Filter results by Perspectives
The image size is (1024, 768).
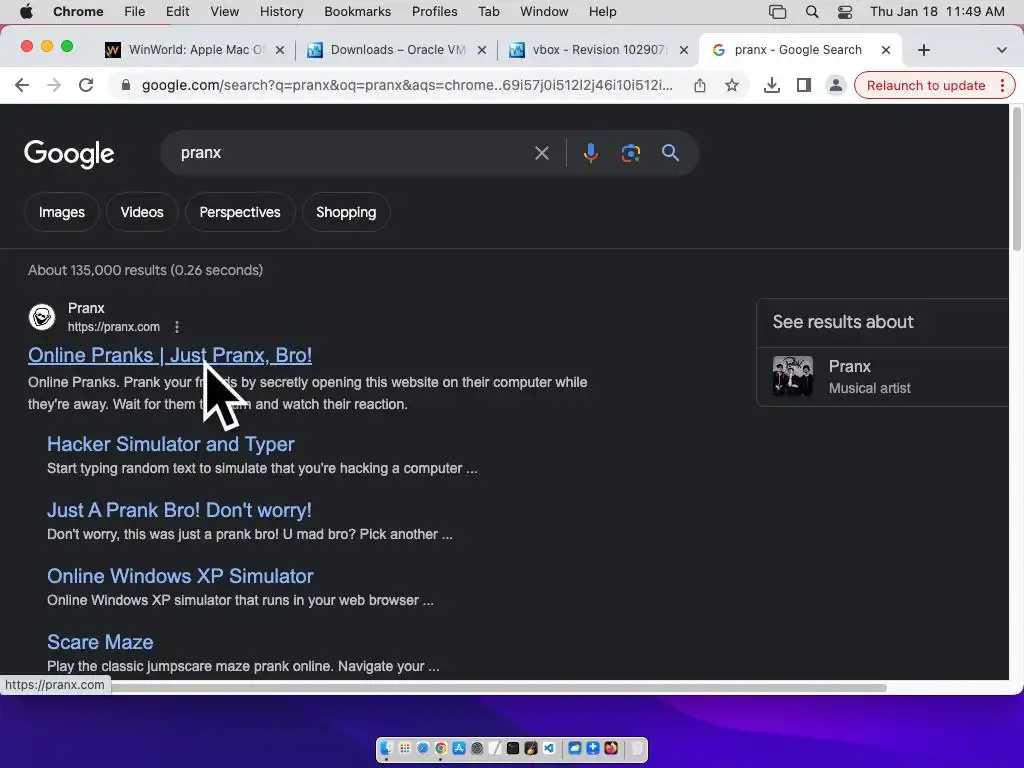[240, 212]
